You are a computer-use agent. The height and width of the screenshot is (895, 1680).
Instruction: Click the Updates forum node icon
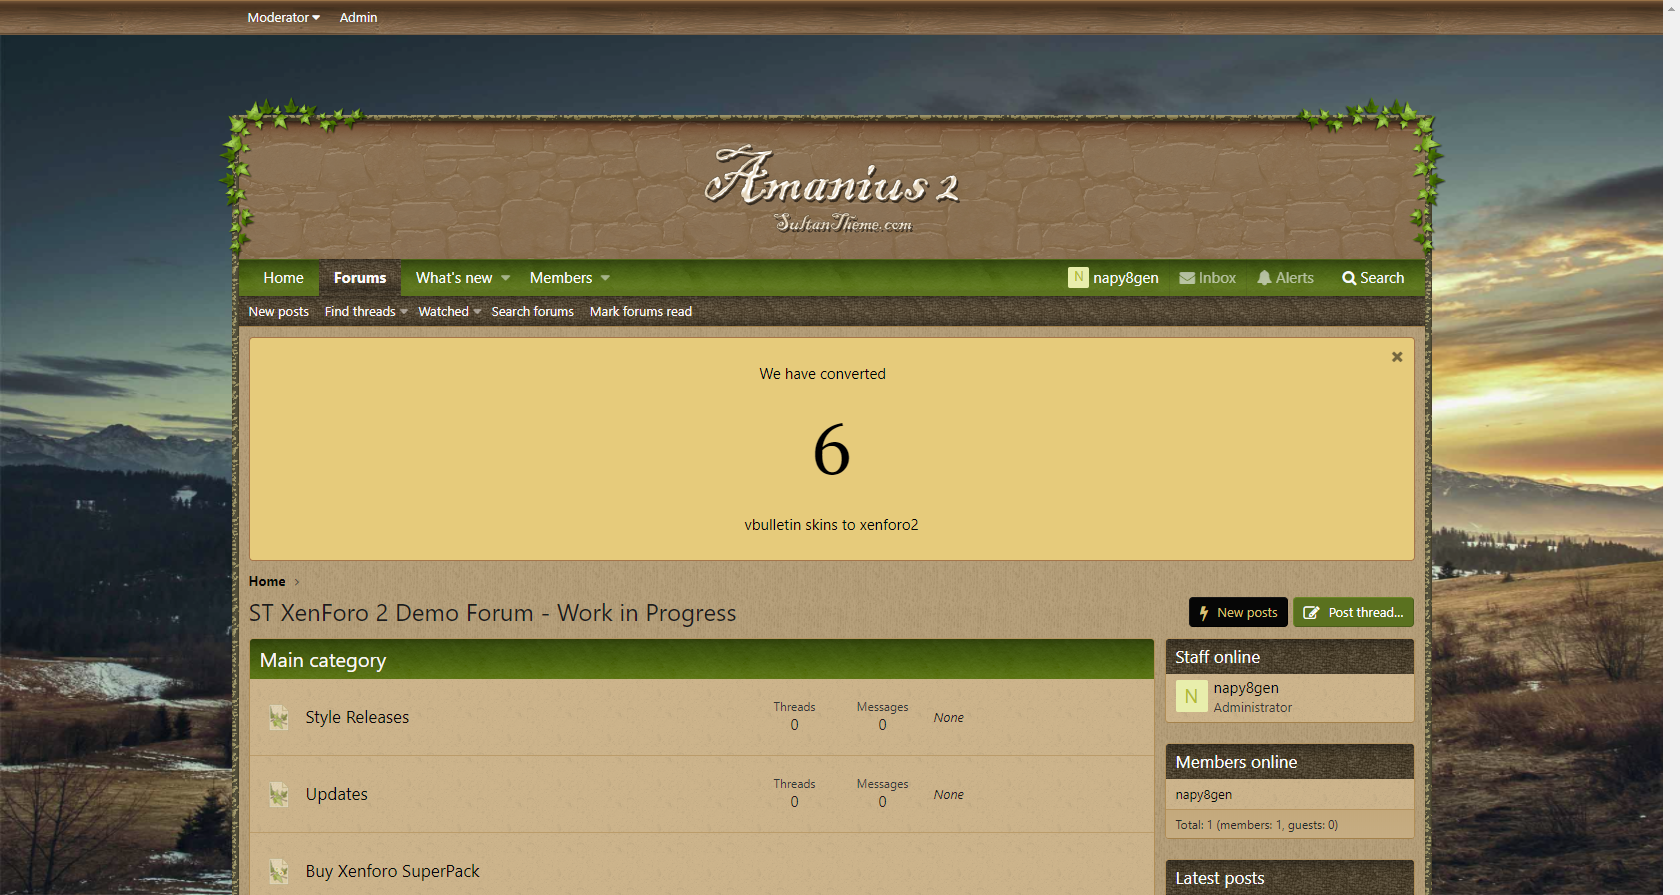279,794
